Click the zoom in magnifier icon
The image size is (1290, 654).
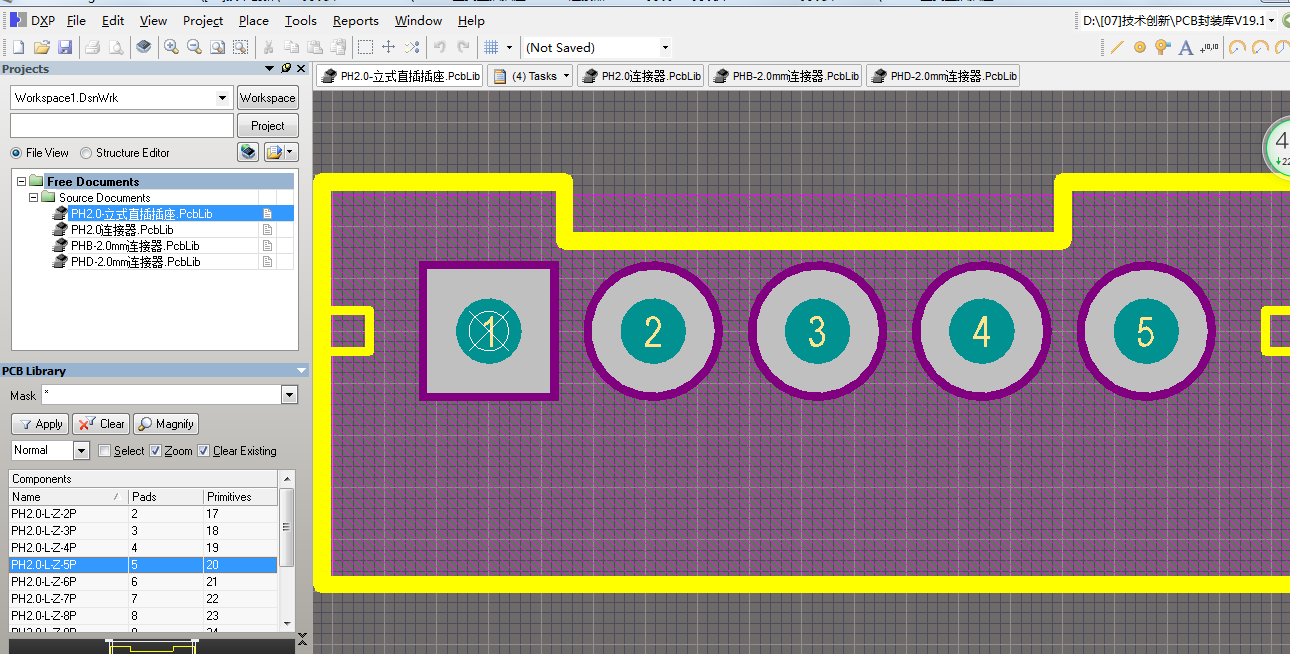point(172,47)
